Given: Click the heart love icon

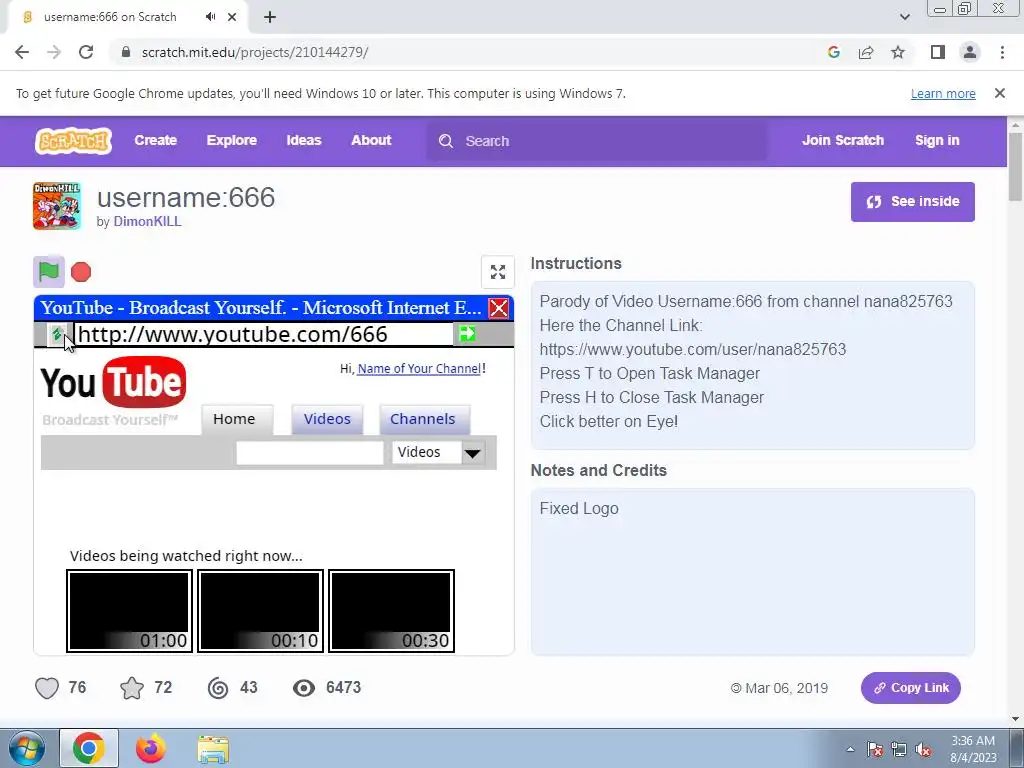Looking at the screenshot, I should (47, 688).
